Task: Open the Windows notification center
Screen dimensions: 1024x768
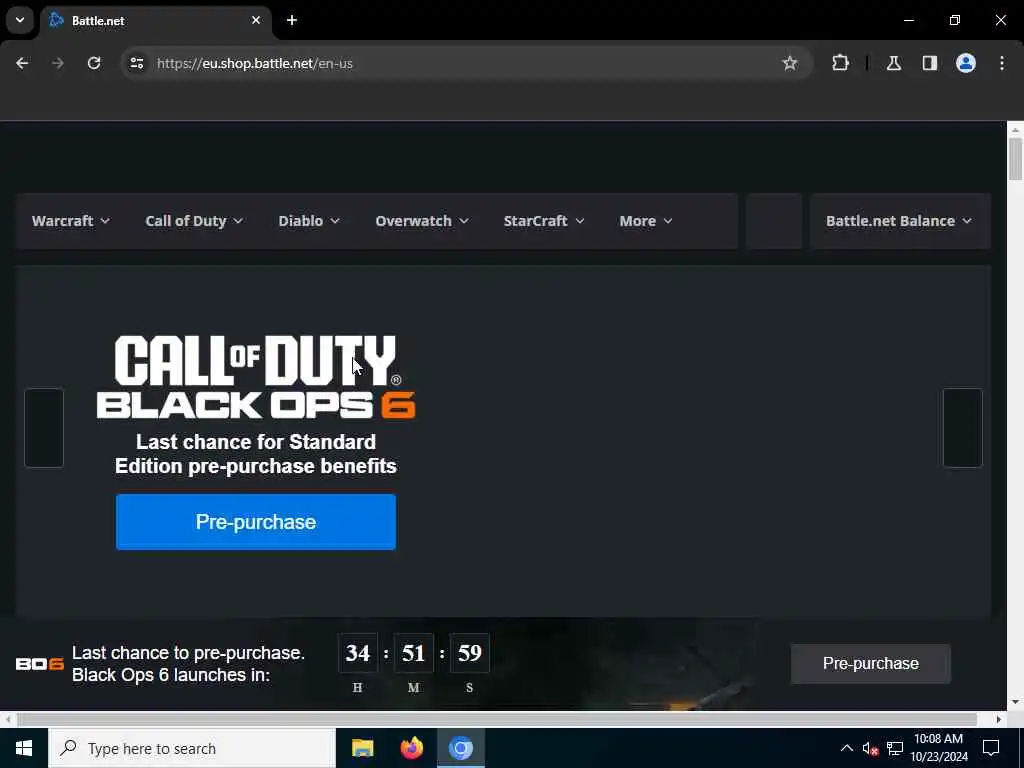Action: point(991,748)
